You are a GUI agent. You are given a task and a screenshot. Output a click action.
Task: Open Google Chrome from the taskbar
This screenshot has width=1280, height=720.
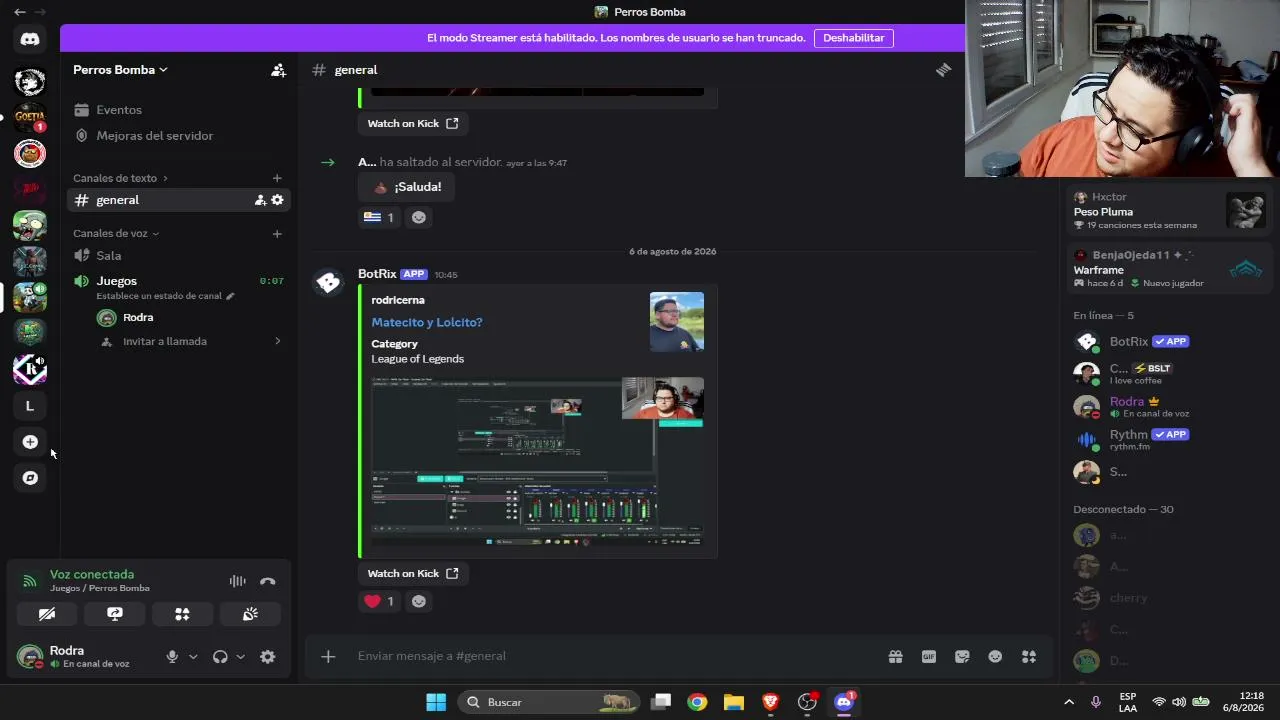697,702
